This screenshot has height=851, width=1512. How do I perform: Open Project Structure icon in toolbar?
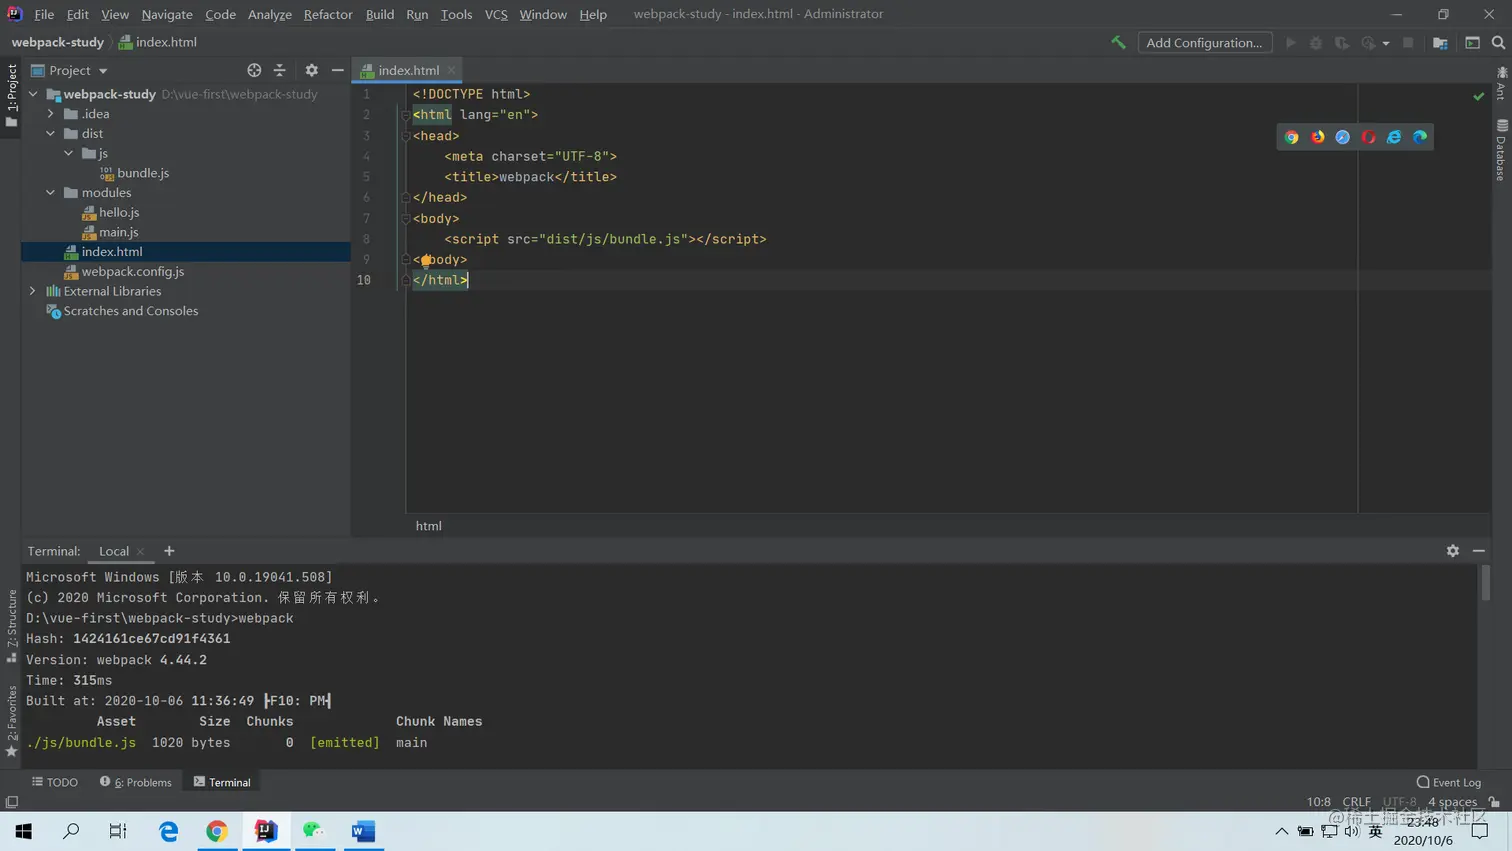pyautogui.click(x=1440, y=43)
